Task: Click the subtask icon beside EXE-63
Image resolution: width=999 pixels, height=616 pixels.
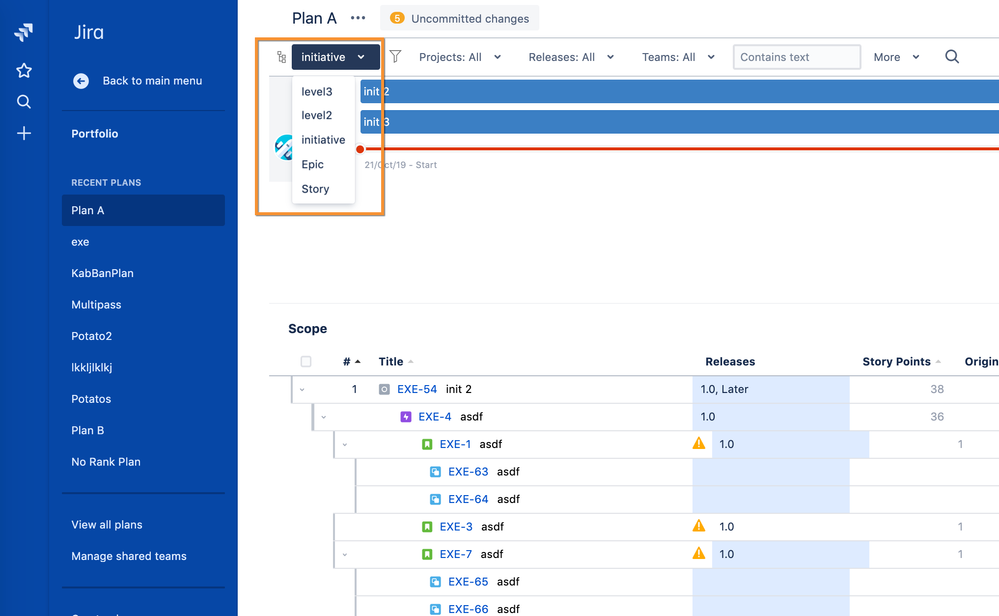Action: click(435, 472)
